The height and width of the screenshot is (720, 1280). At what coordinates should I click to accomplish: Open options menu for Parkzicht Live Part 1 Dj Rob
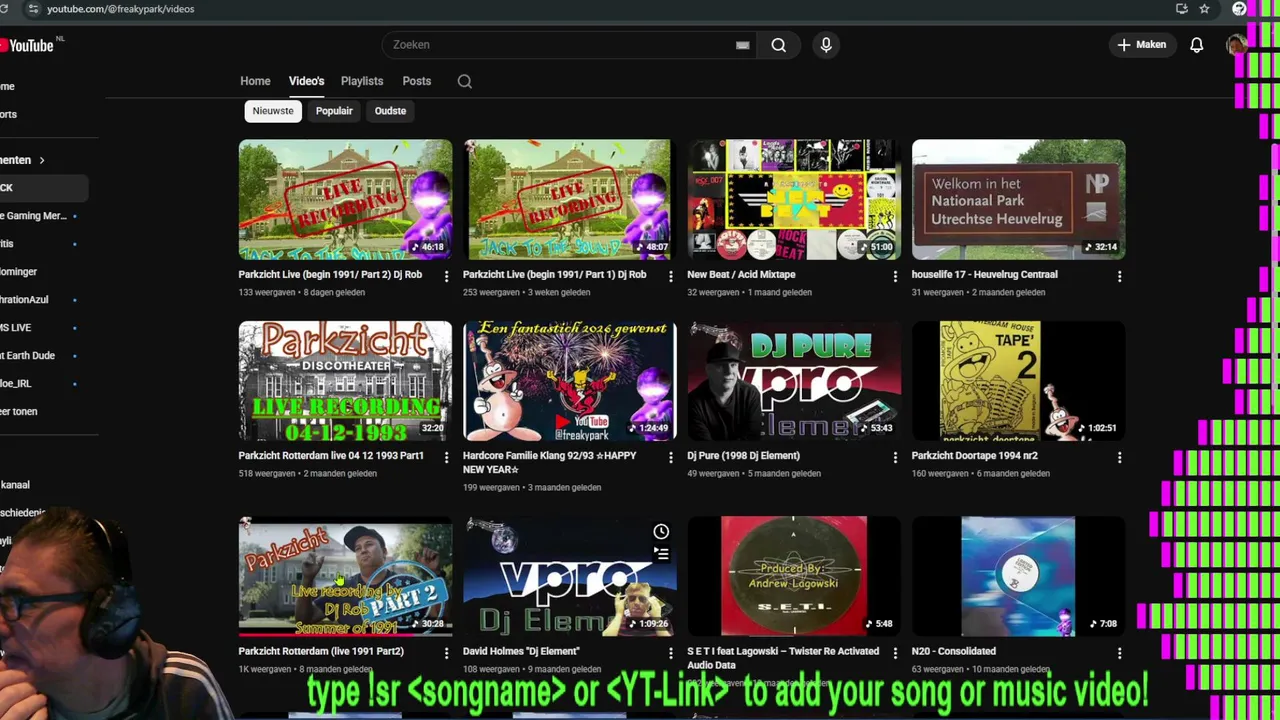pos(671,276)
